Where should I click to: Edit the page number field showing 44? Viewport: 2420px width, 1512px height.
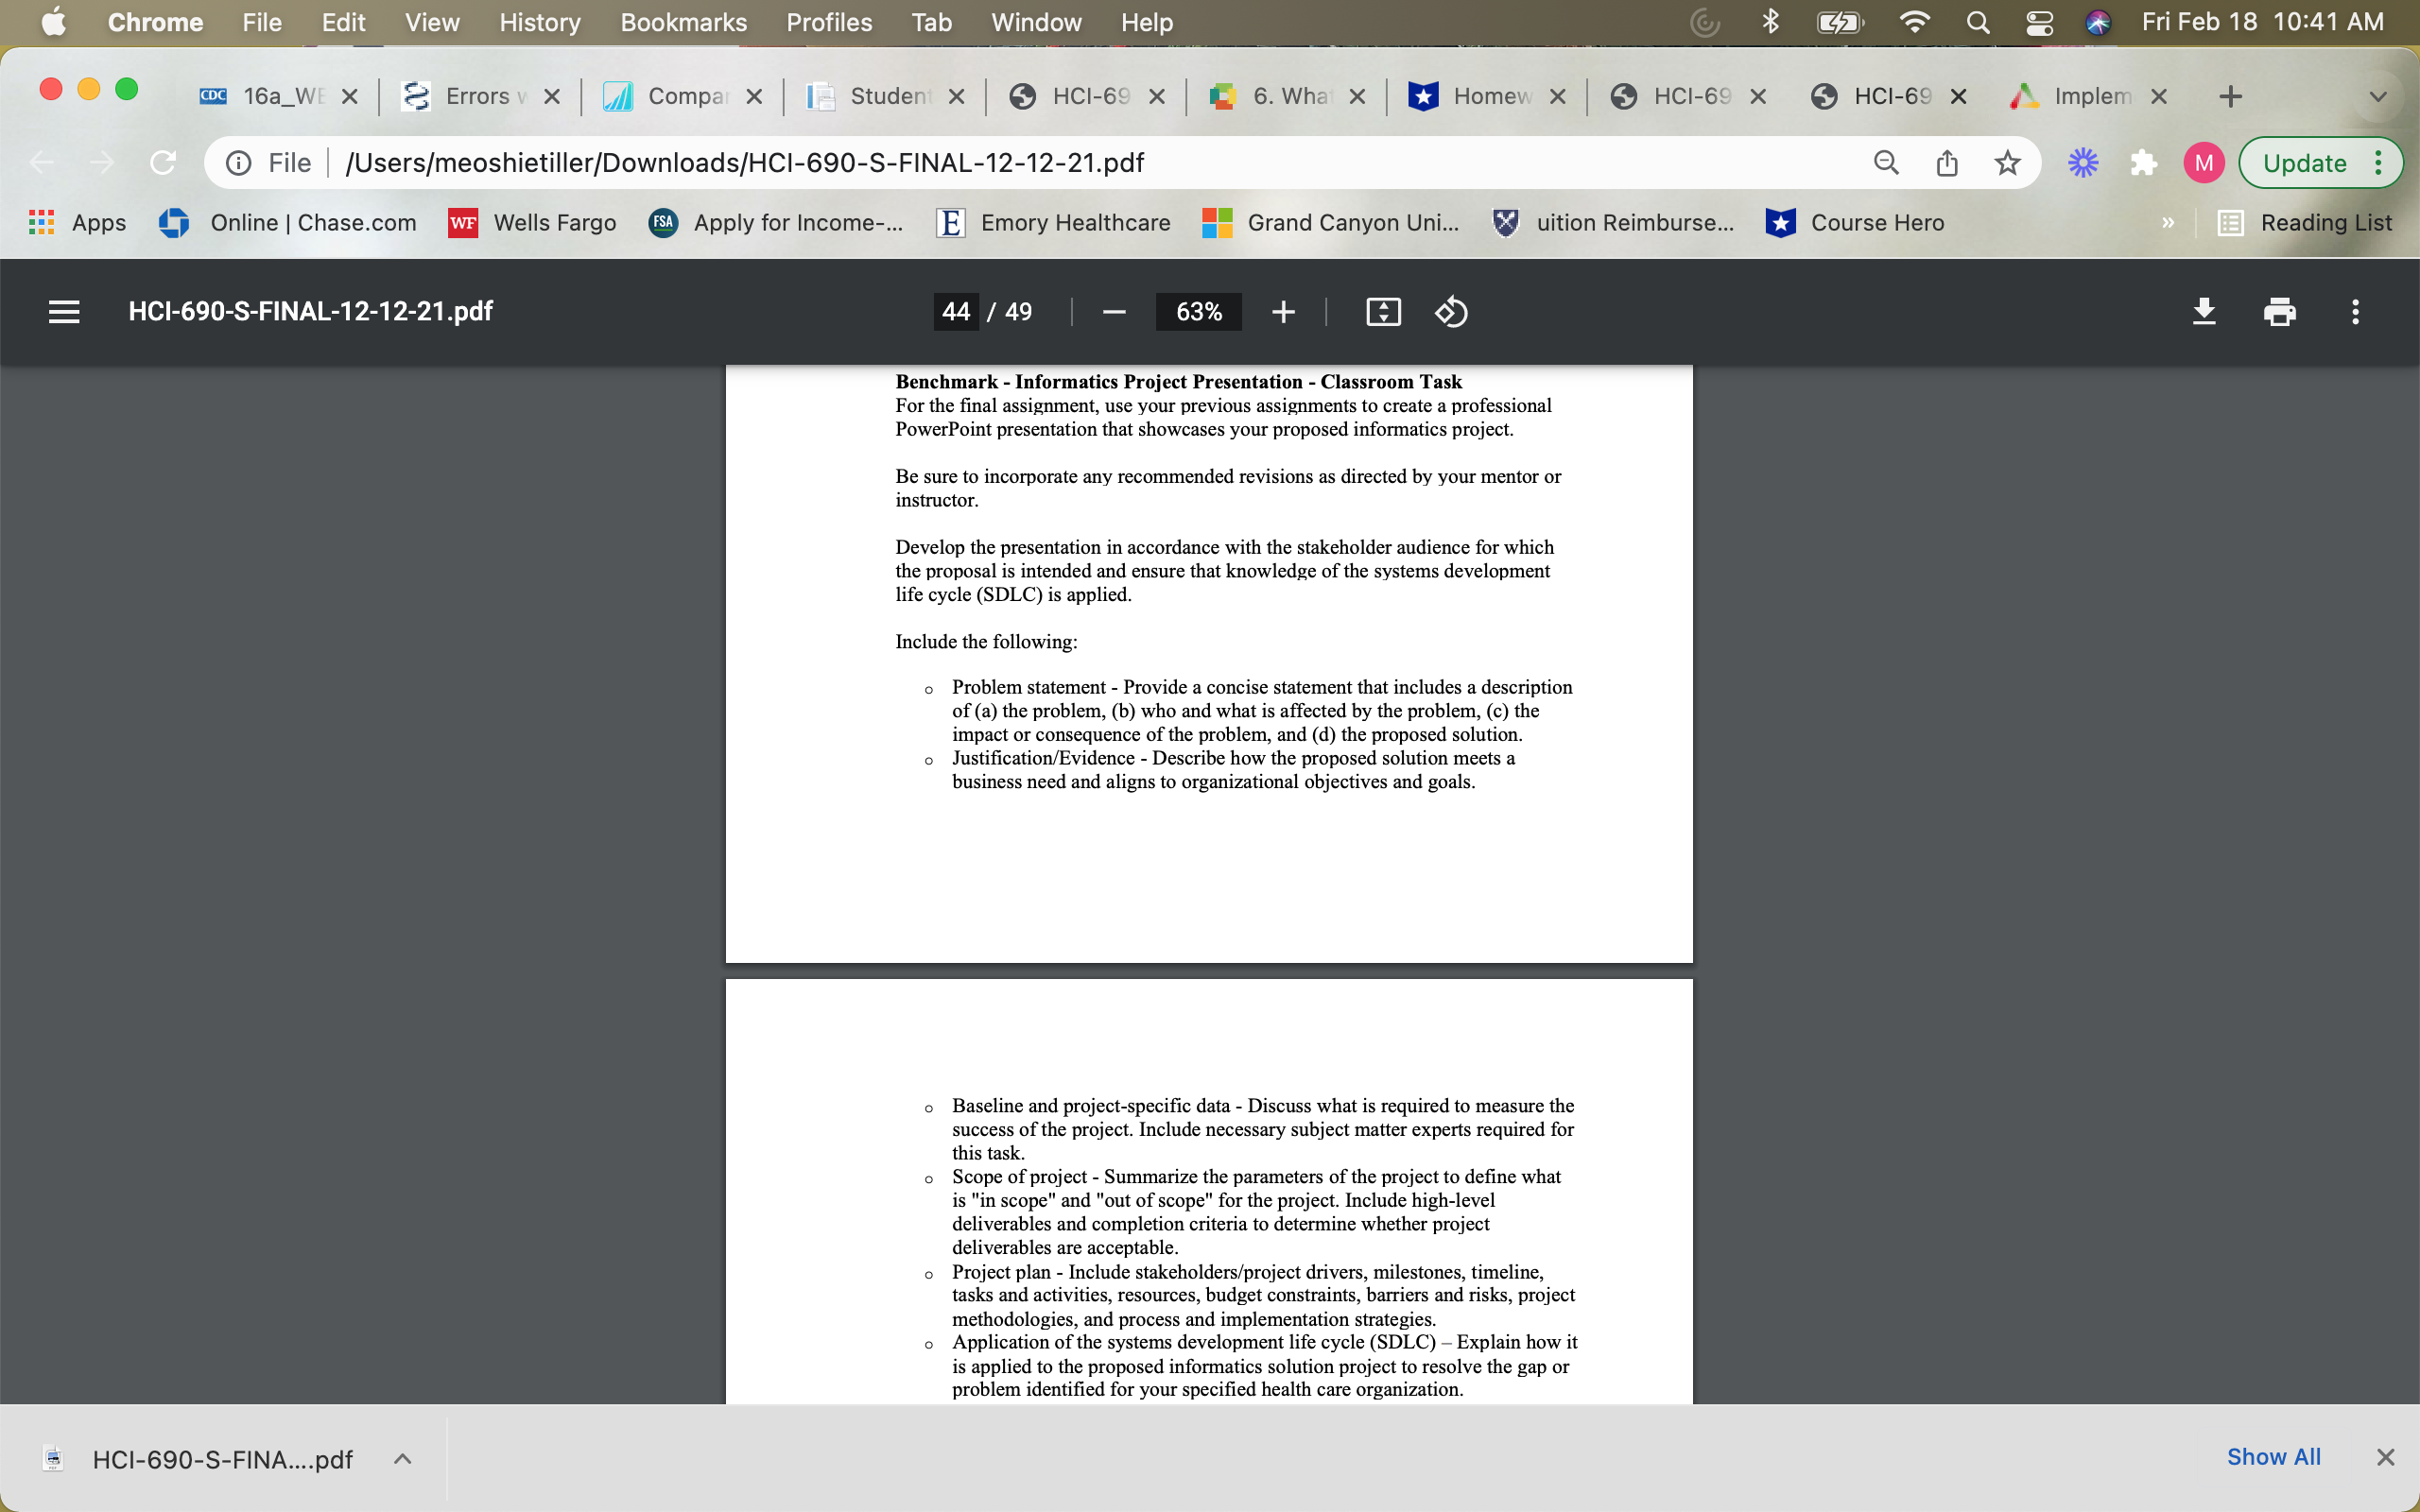(954, 311)
